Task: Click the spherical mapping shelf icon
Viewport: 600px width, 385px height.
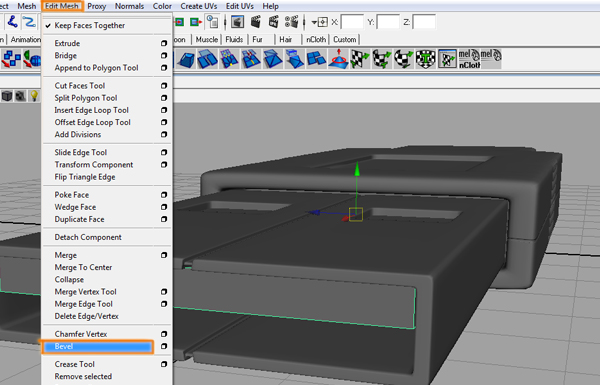Action: coord(403,59)
